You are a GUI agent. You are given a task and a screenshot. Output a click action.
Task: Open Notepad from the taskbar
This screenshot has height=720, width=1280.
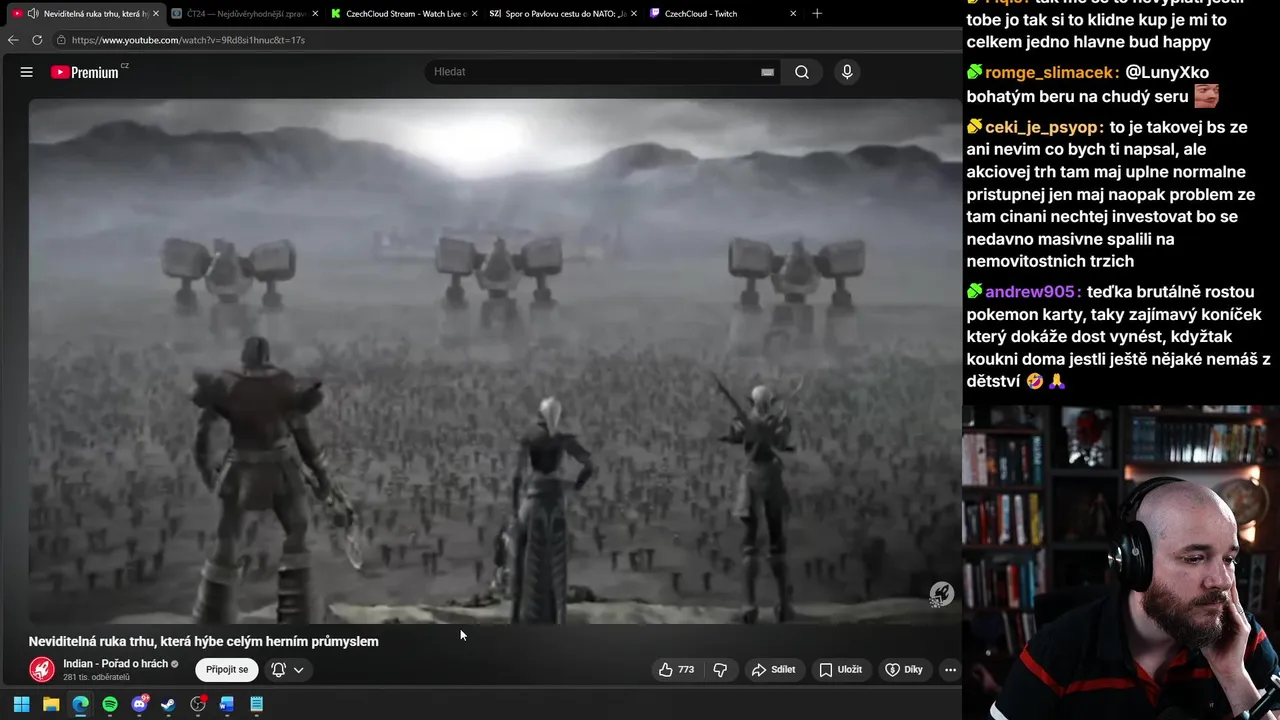click(x=257, y=704)
